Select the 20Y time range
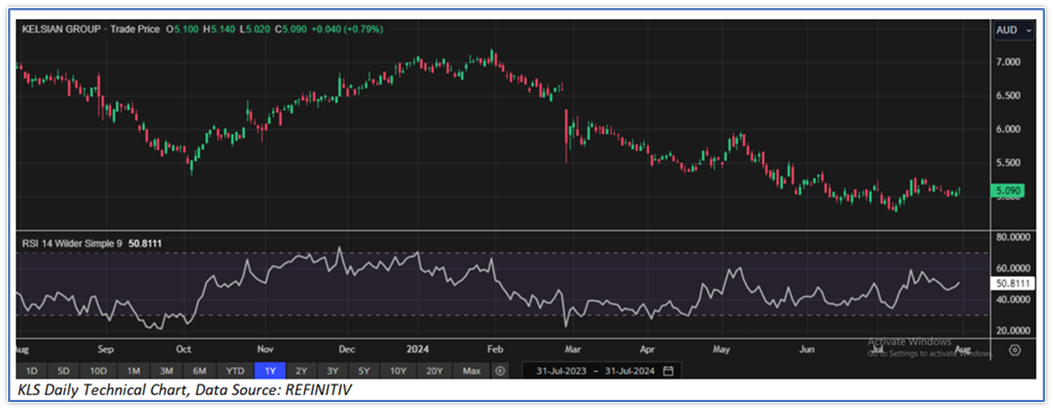This screenshot has width=1053, height=410. pyautogui.click(x=434, y=371)
